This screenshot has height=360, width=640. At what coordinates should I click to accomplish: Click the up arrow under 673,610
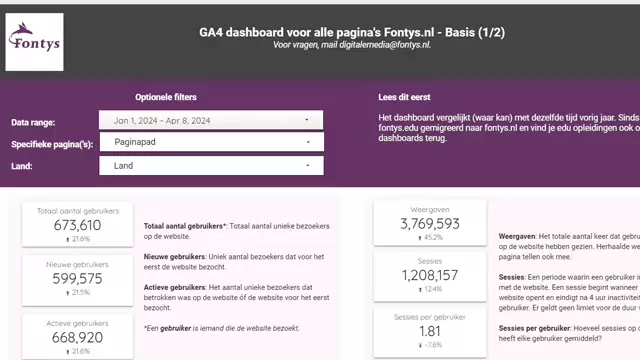click(68, 240)
